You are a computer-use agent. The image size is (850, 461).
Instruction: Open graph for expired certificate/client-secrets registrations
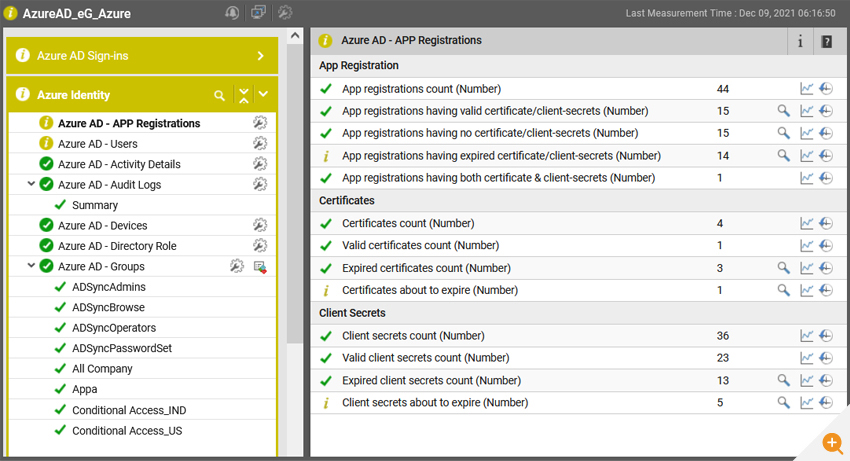click(807, 156)
